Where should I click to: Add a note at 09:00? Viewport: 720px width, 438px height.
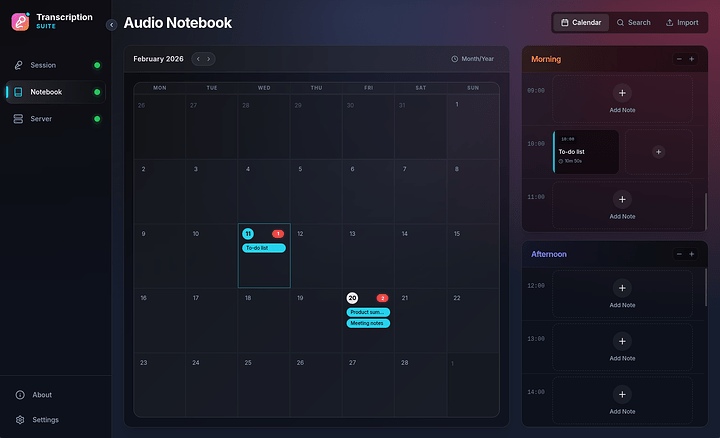point(622,99)
